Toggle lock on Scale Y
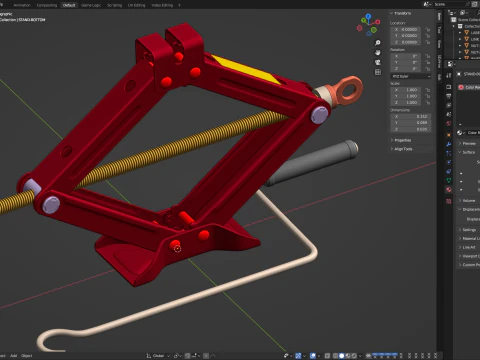 click(x=428, y=96)
